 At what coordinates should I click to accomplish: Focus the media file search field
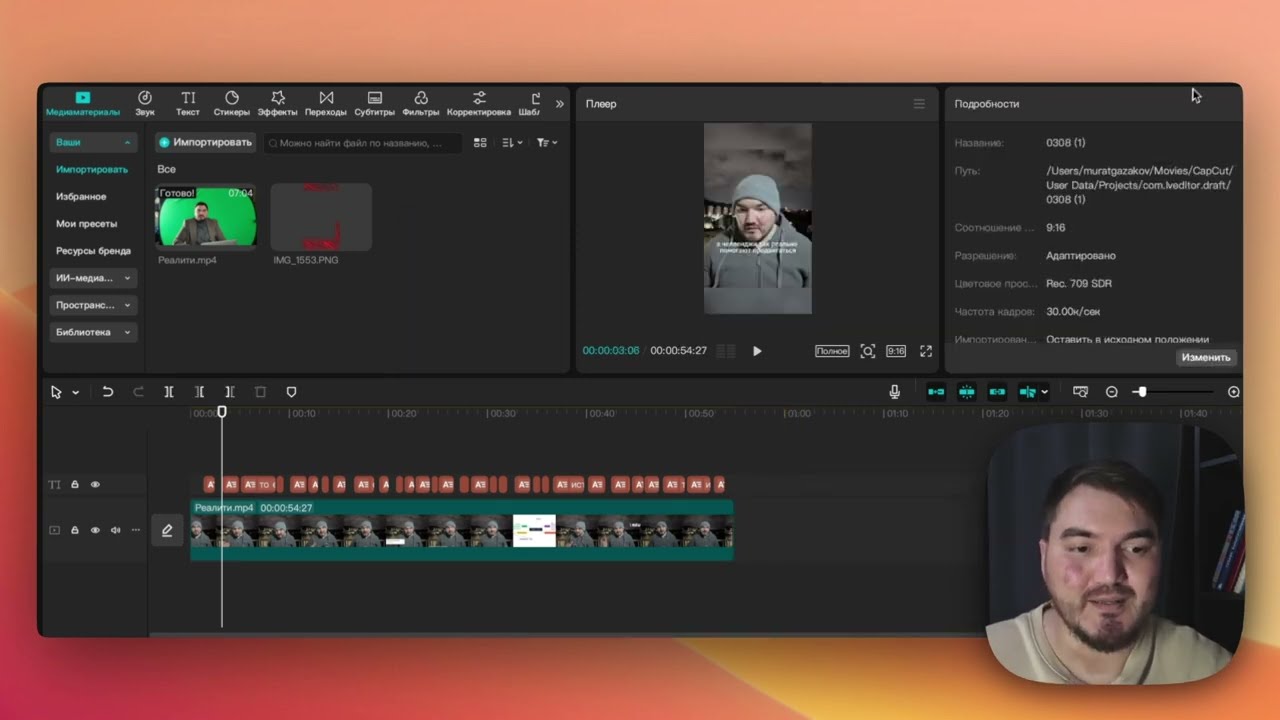click(362, 143)
